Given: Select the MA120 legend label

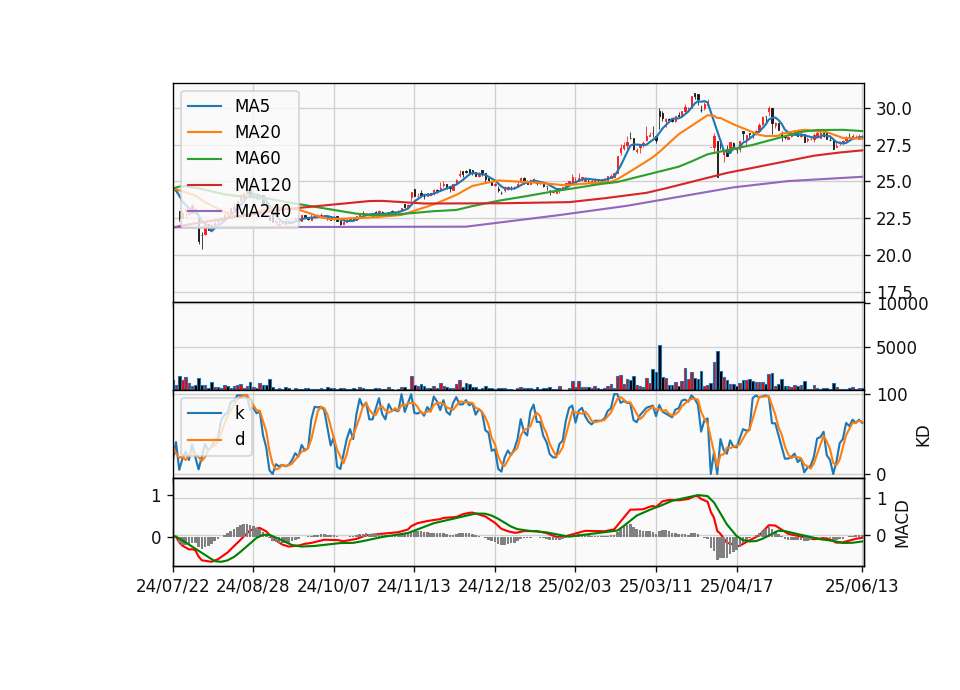Looking at the screenshot, I should (263, 184).
